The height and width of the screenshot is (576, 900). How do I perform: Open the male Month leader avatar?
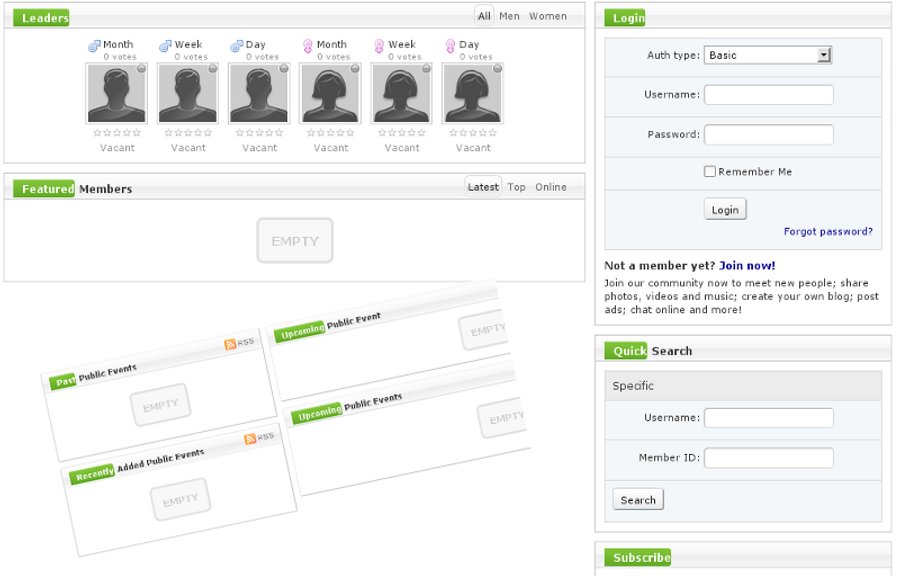pos(117,94)
